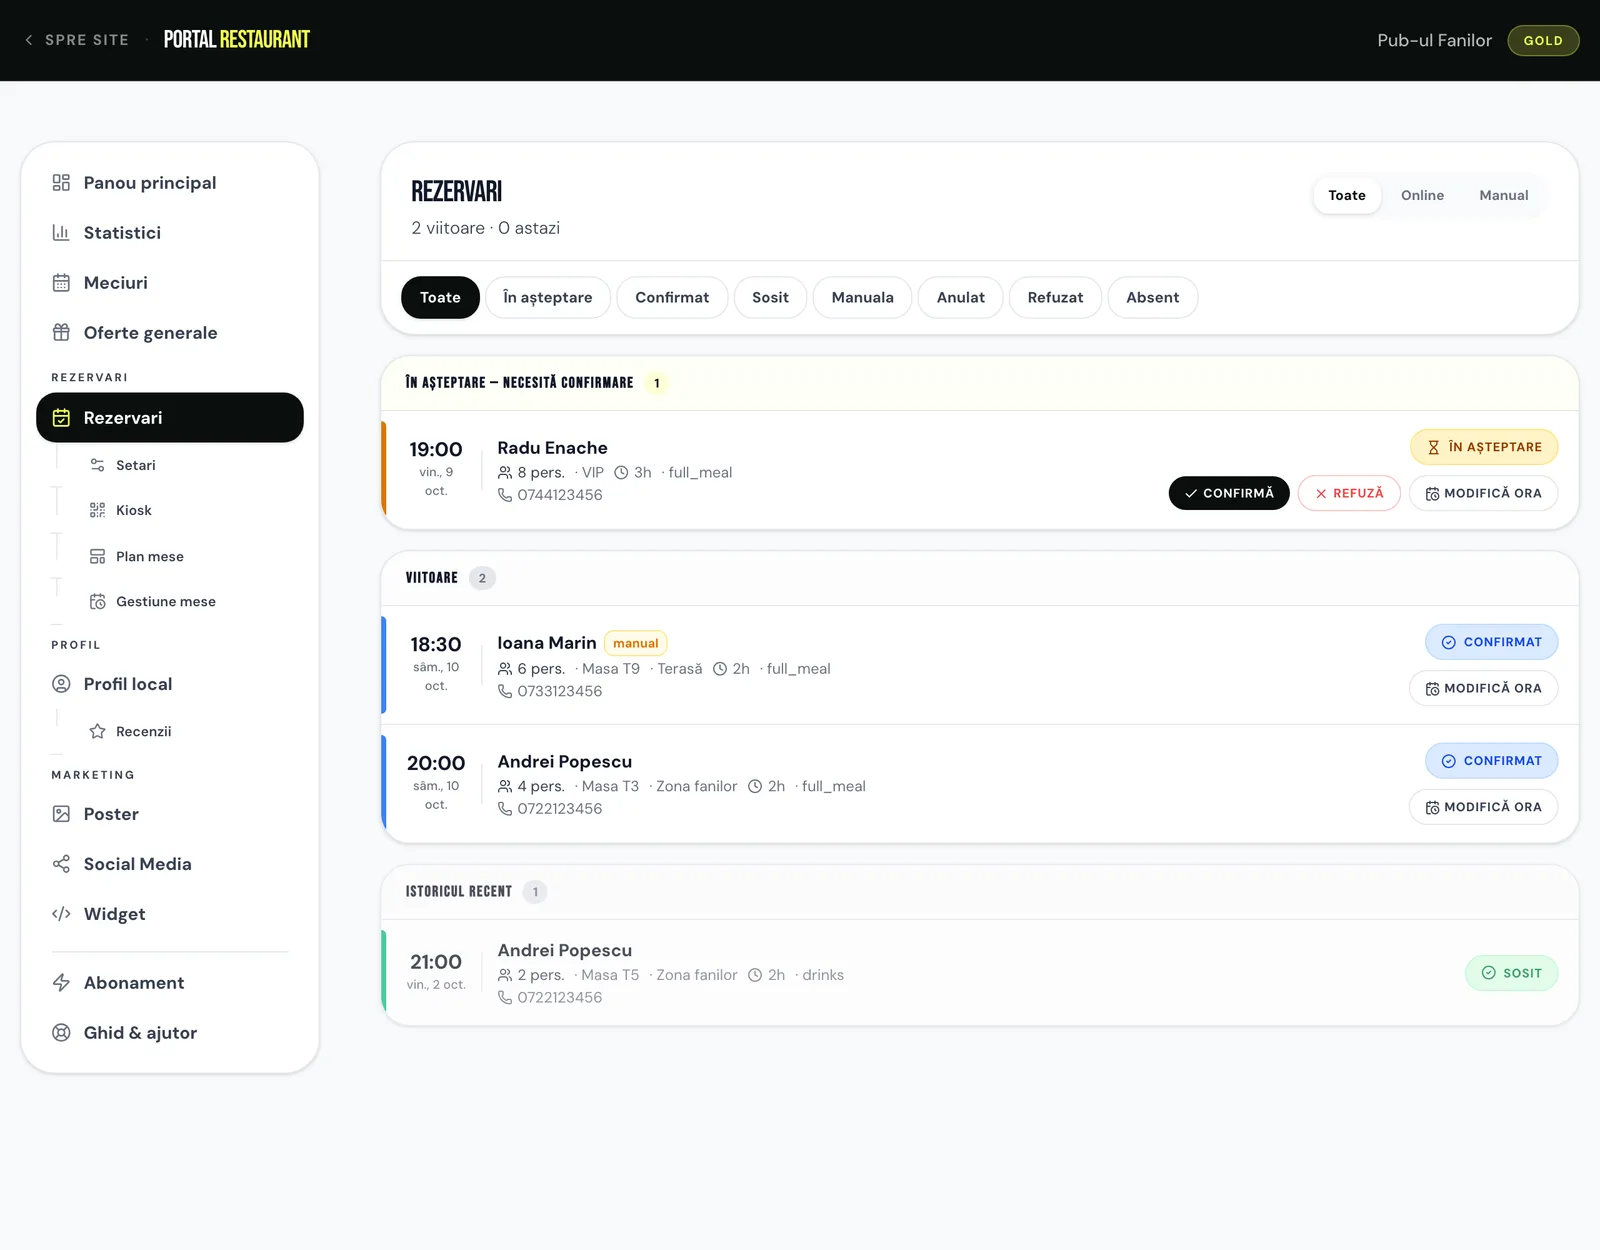Click the Ghid & ajutor lifebuoy icon
This screenshot has width=1600, height=1250.
[x=61, y=1033]
